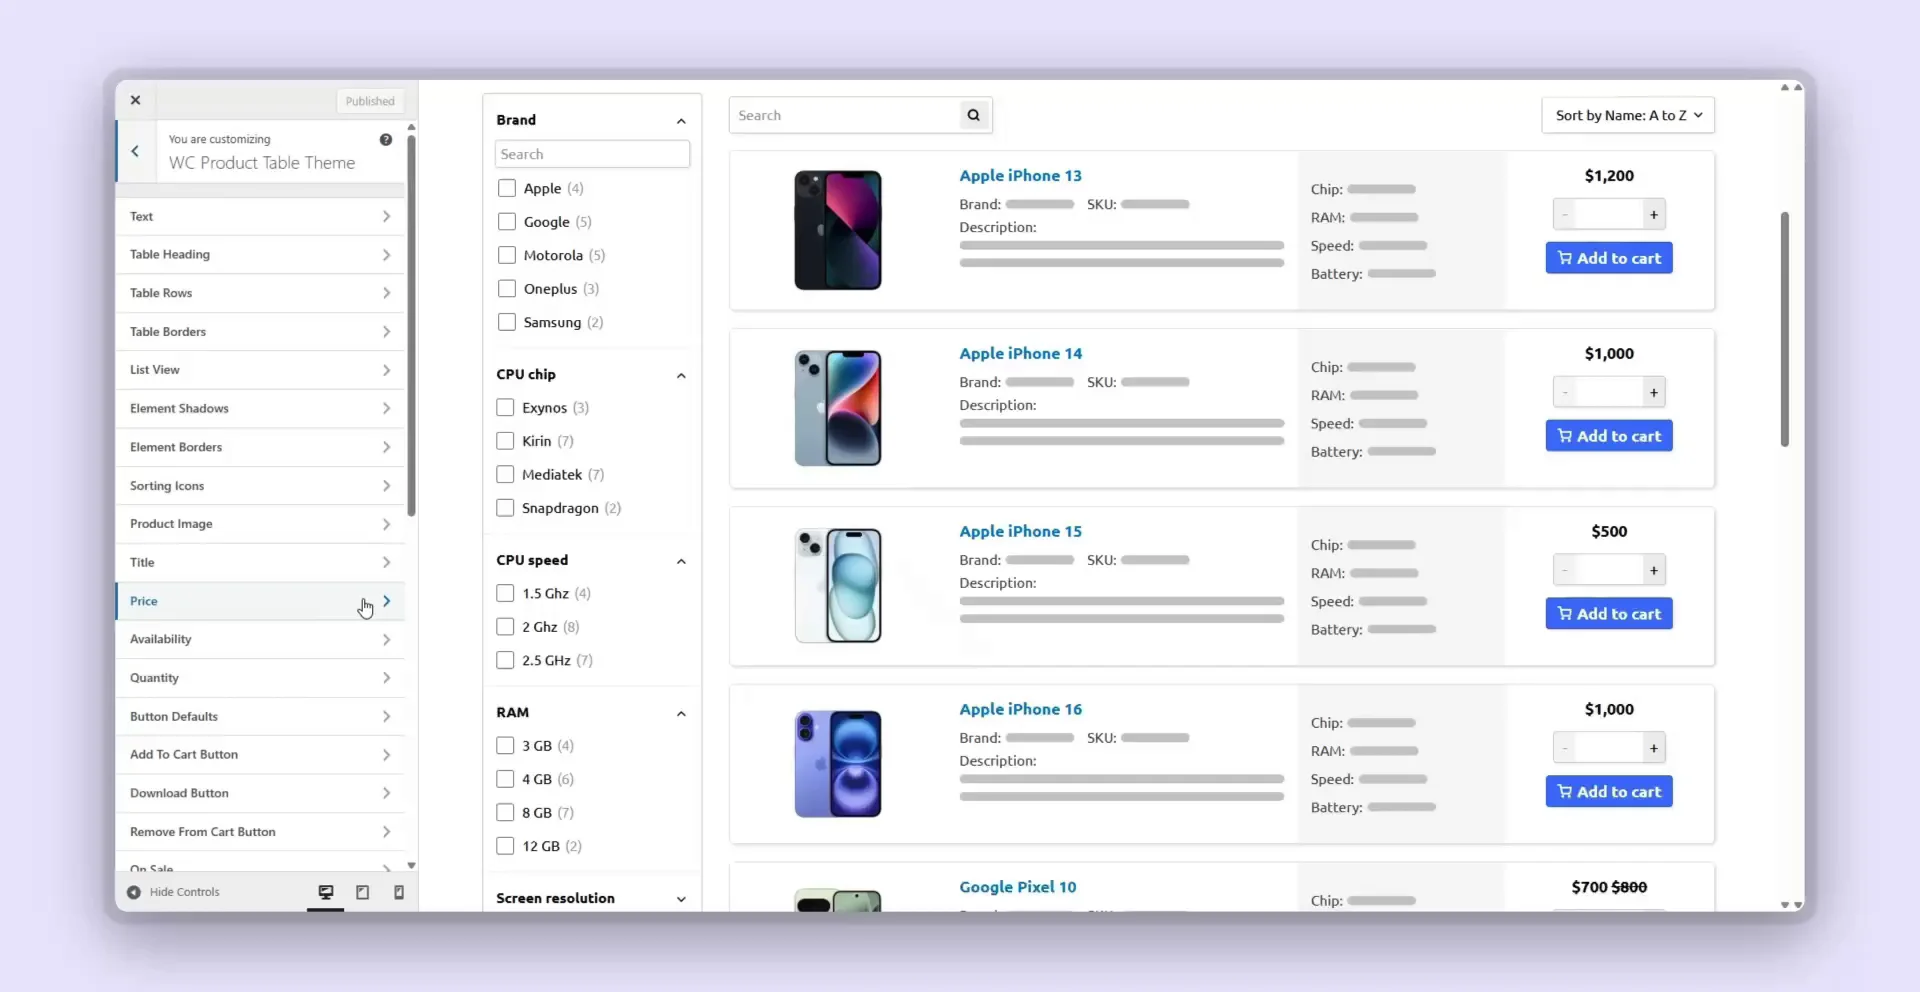Screen dimensions: 1920x992
Task: Click the Hide Controls circle icon
Action: click(x=134, y=892)
